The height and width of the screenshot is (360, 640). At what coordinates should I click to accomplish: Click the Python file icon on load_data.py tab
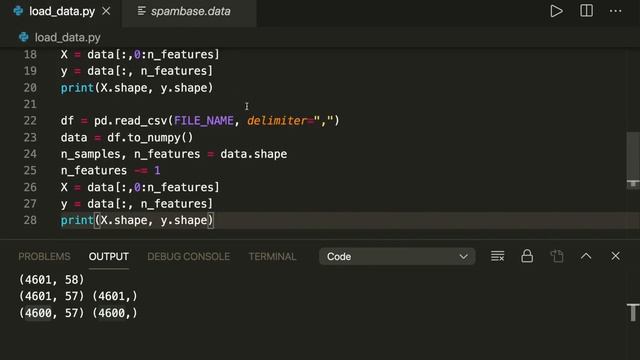18,11
